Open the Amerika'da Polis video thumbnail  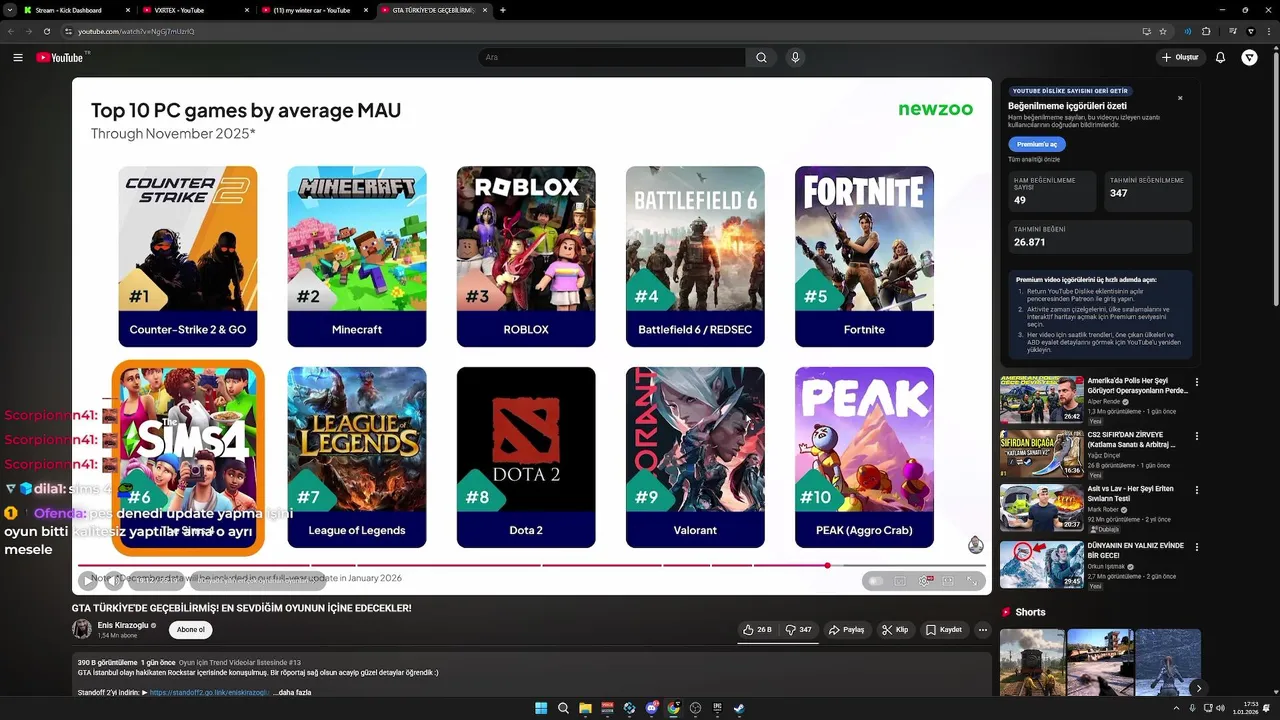pos(1042,399)
